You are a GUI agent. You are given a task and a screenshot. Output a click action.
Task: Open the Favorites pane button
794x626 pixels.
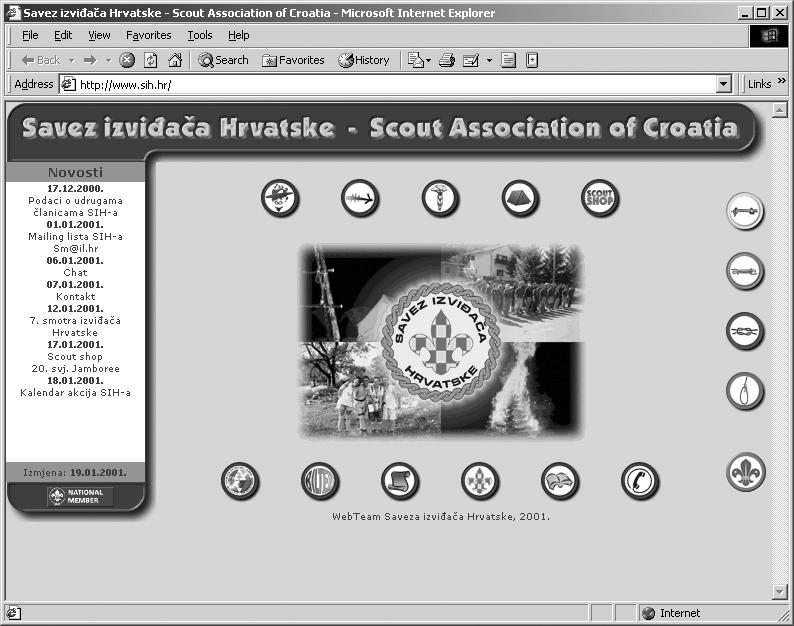coord(293,60)
